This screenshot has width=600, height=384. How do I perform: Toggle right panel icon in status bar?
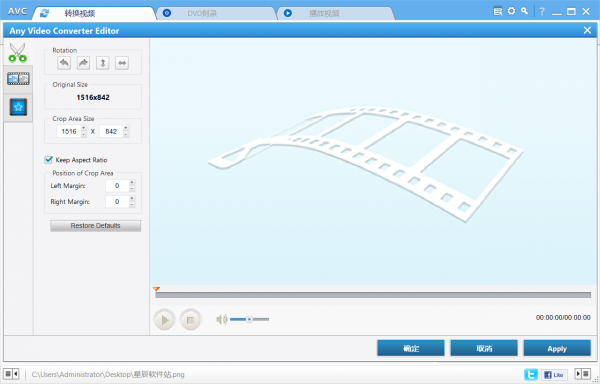tap(583, 374)
